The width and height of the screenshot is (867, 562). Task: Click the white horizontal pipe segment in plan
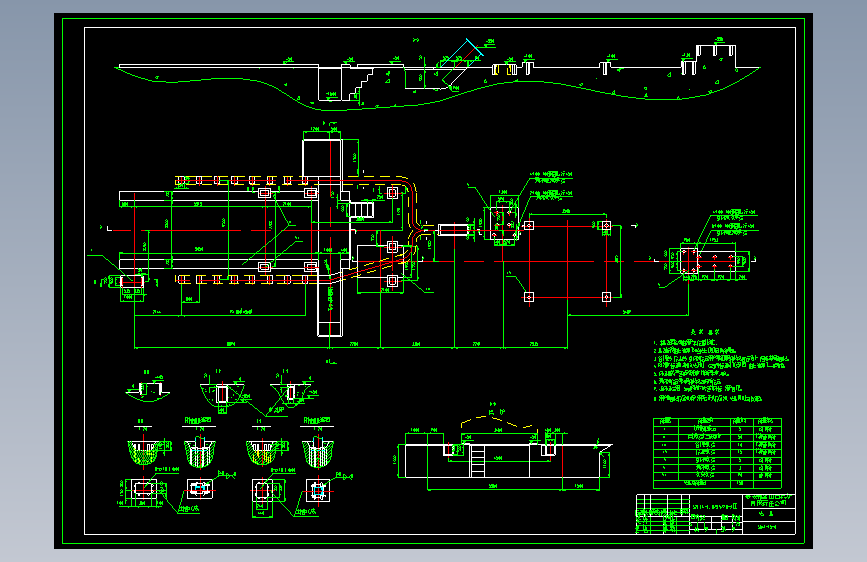pos(453,230)
